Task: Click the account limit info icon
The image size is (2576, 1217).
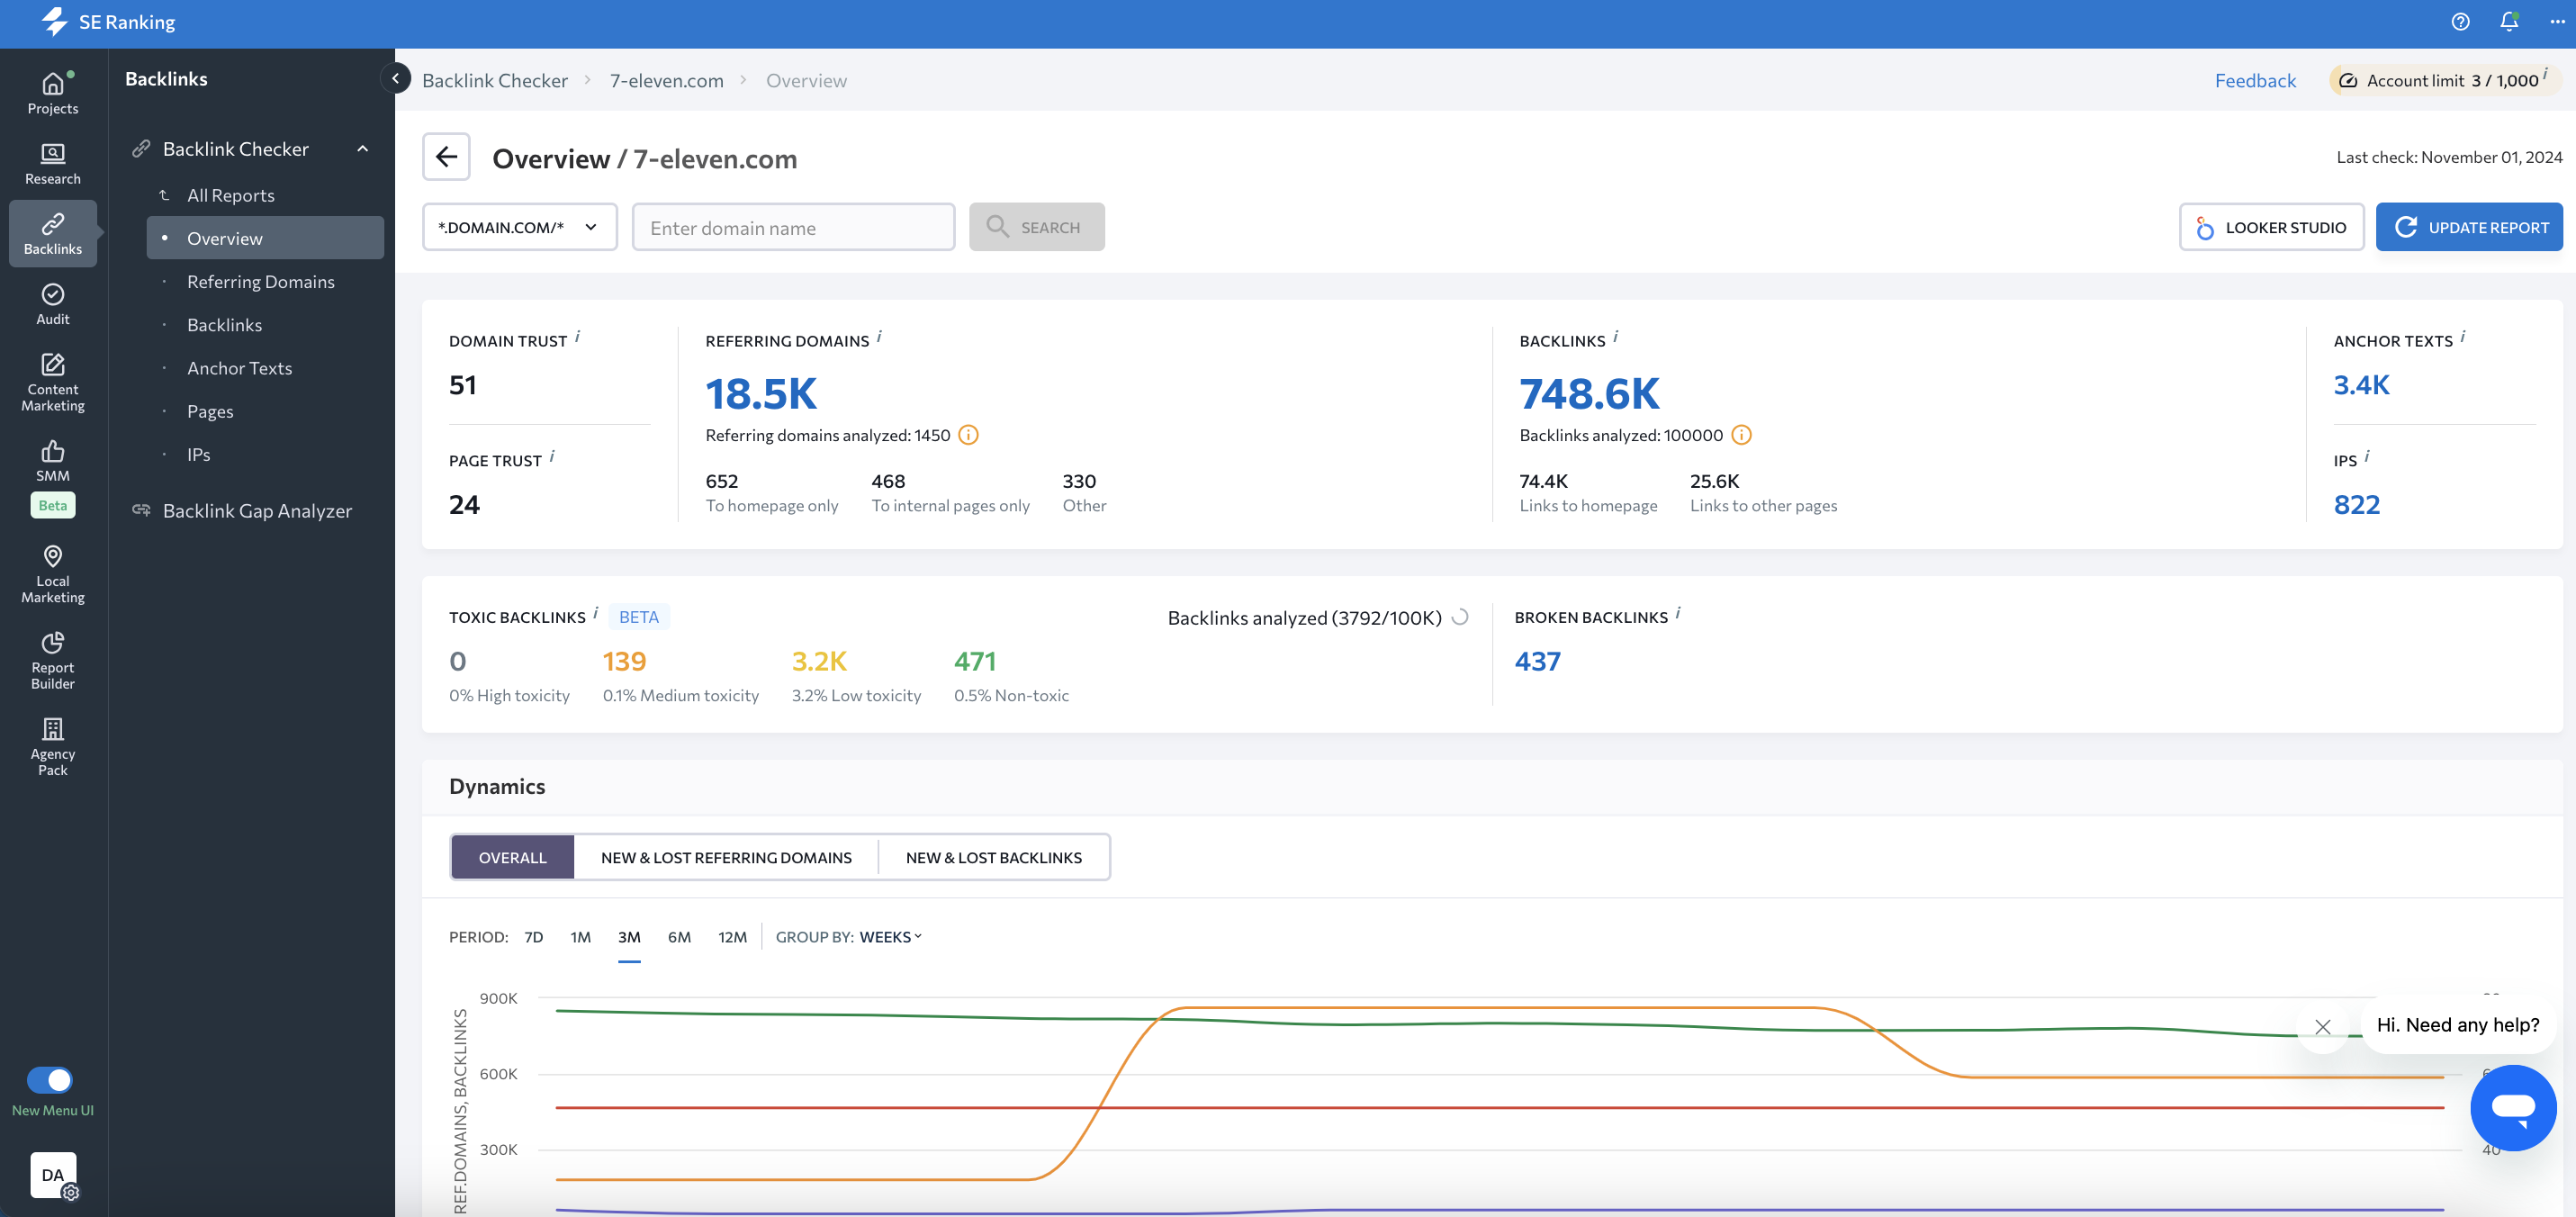Action: tap(2546, 74)
